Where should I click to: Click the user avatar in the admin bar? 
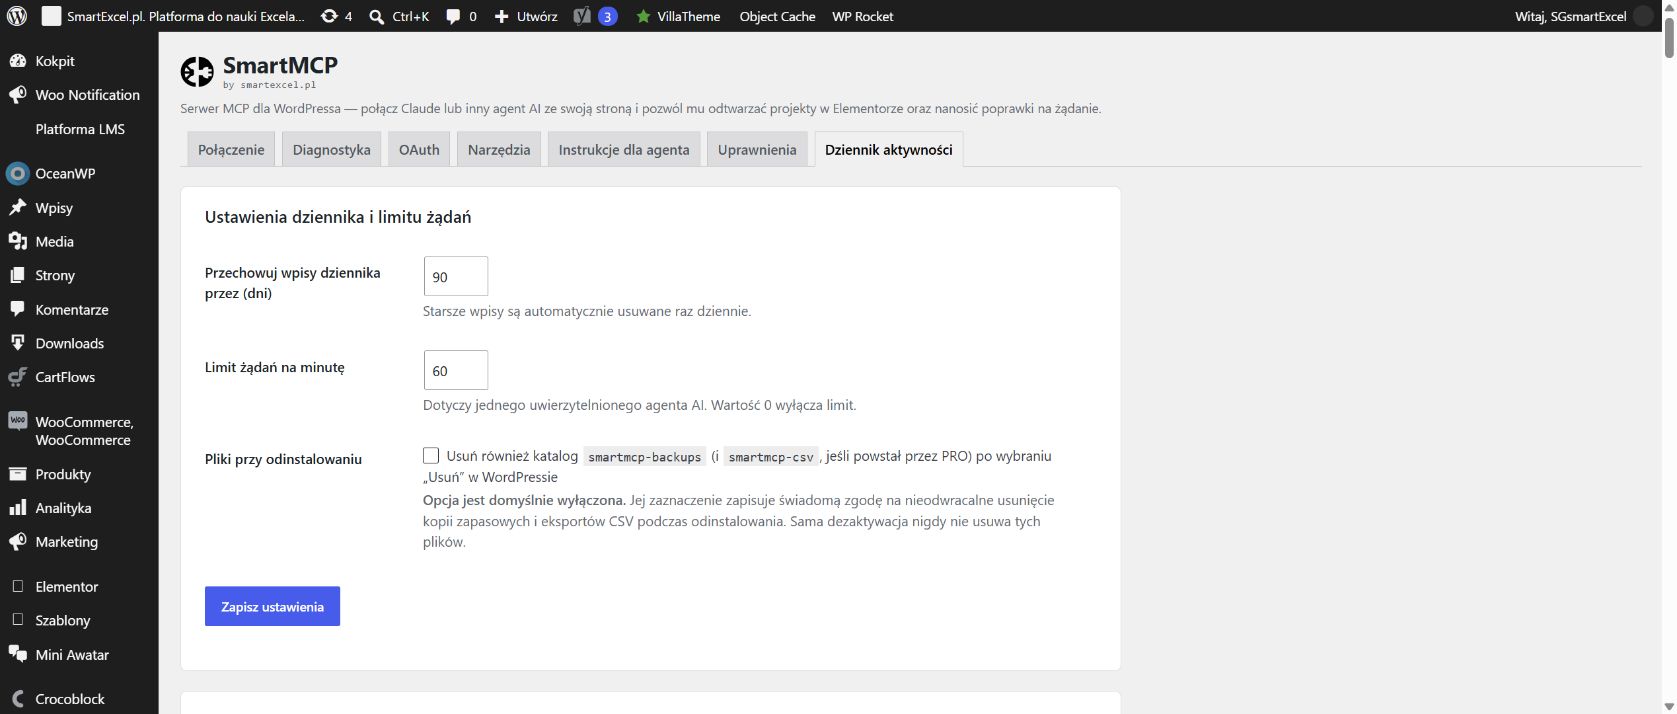pyautogui.click(x=1643, y=16)
